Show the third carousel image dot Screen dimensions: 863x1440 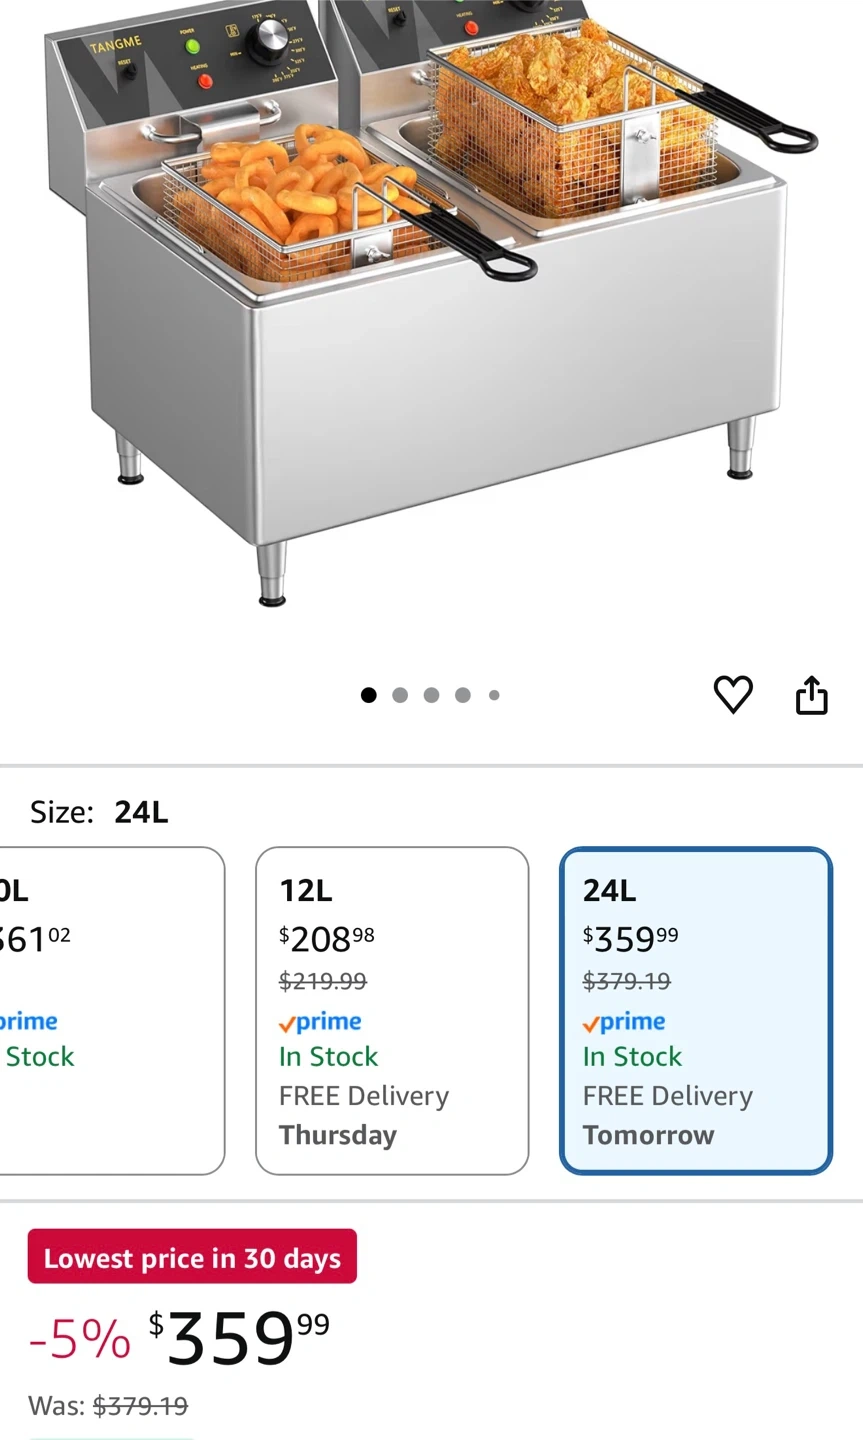point(431,695)
